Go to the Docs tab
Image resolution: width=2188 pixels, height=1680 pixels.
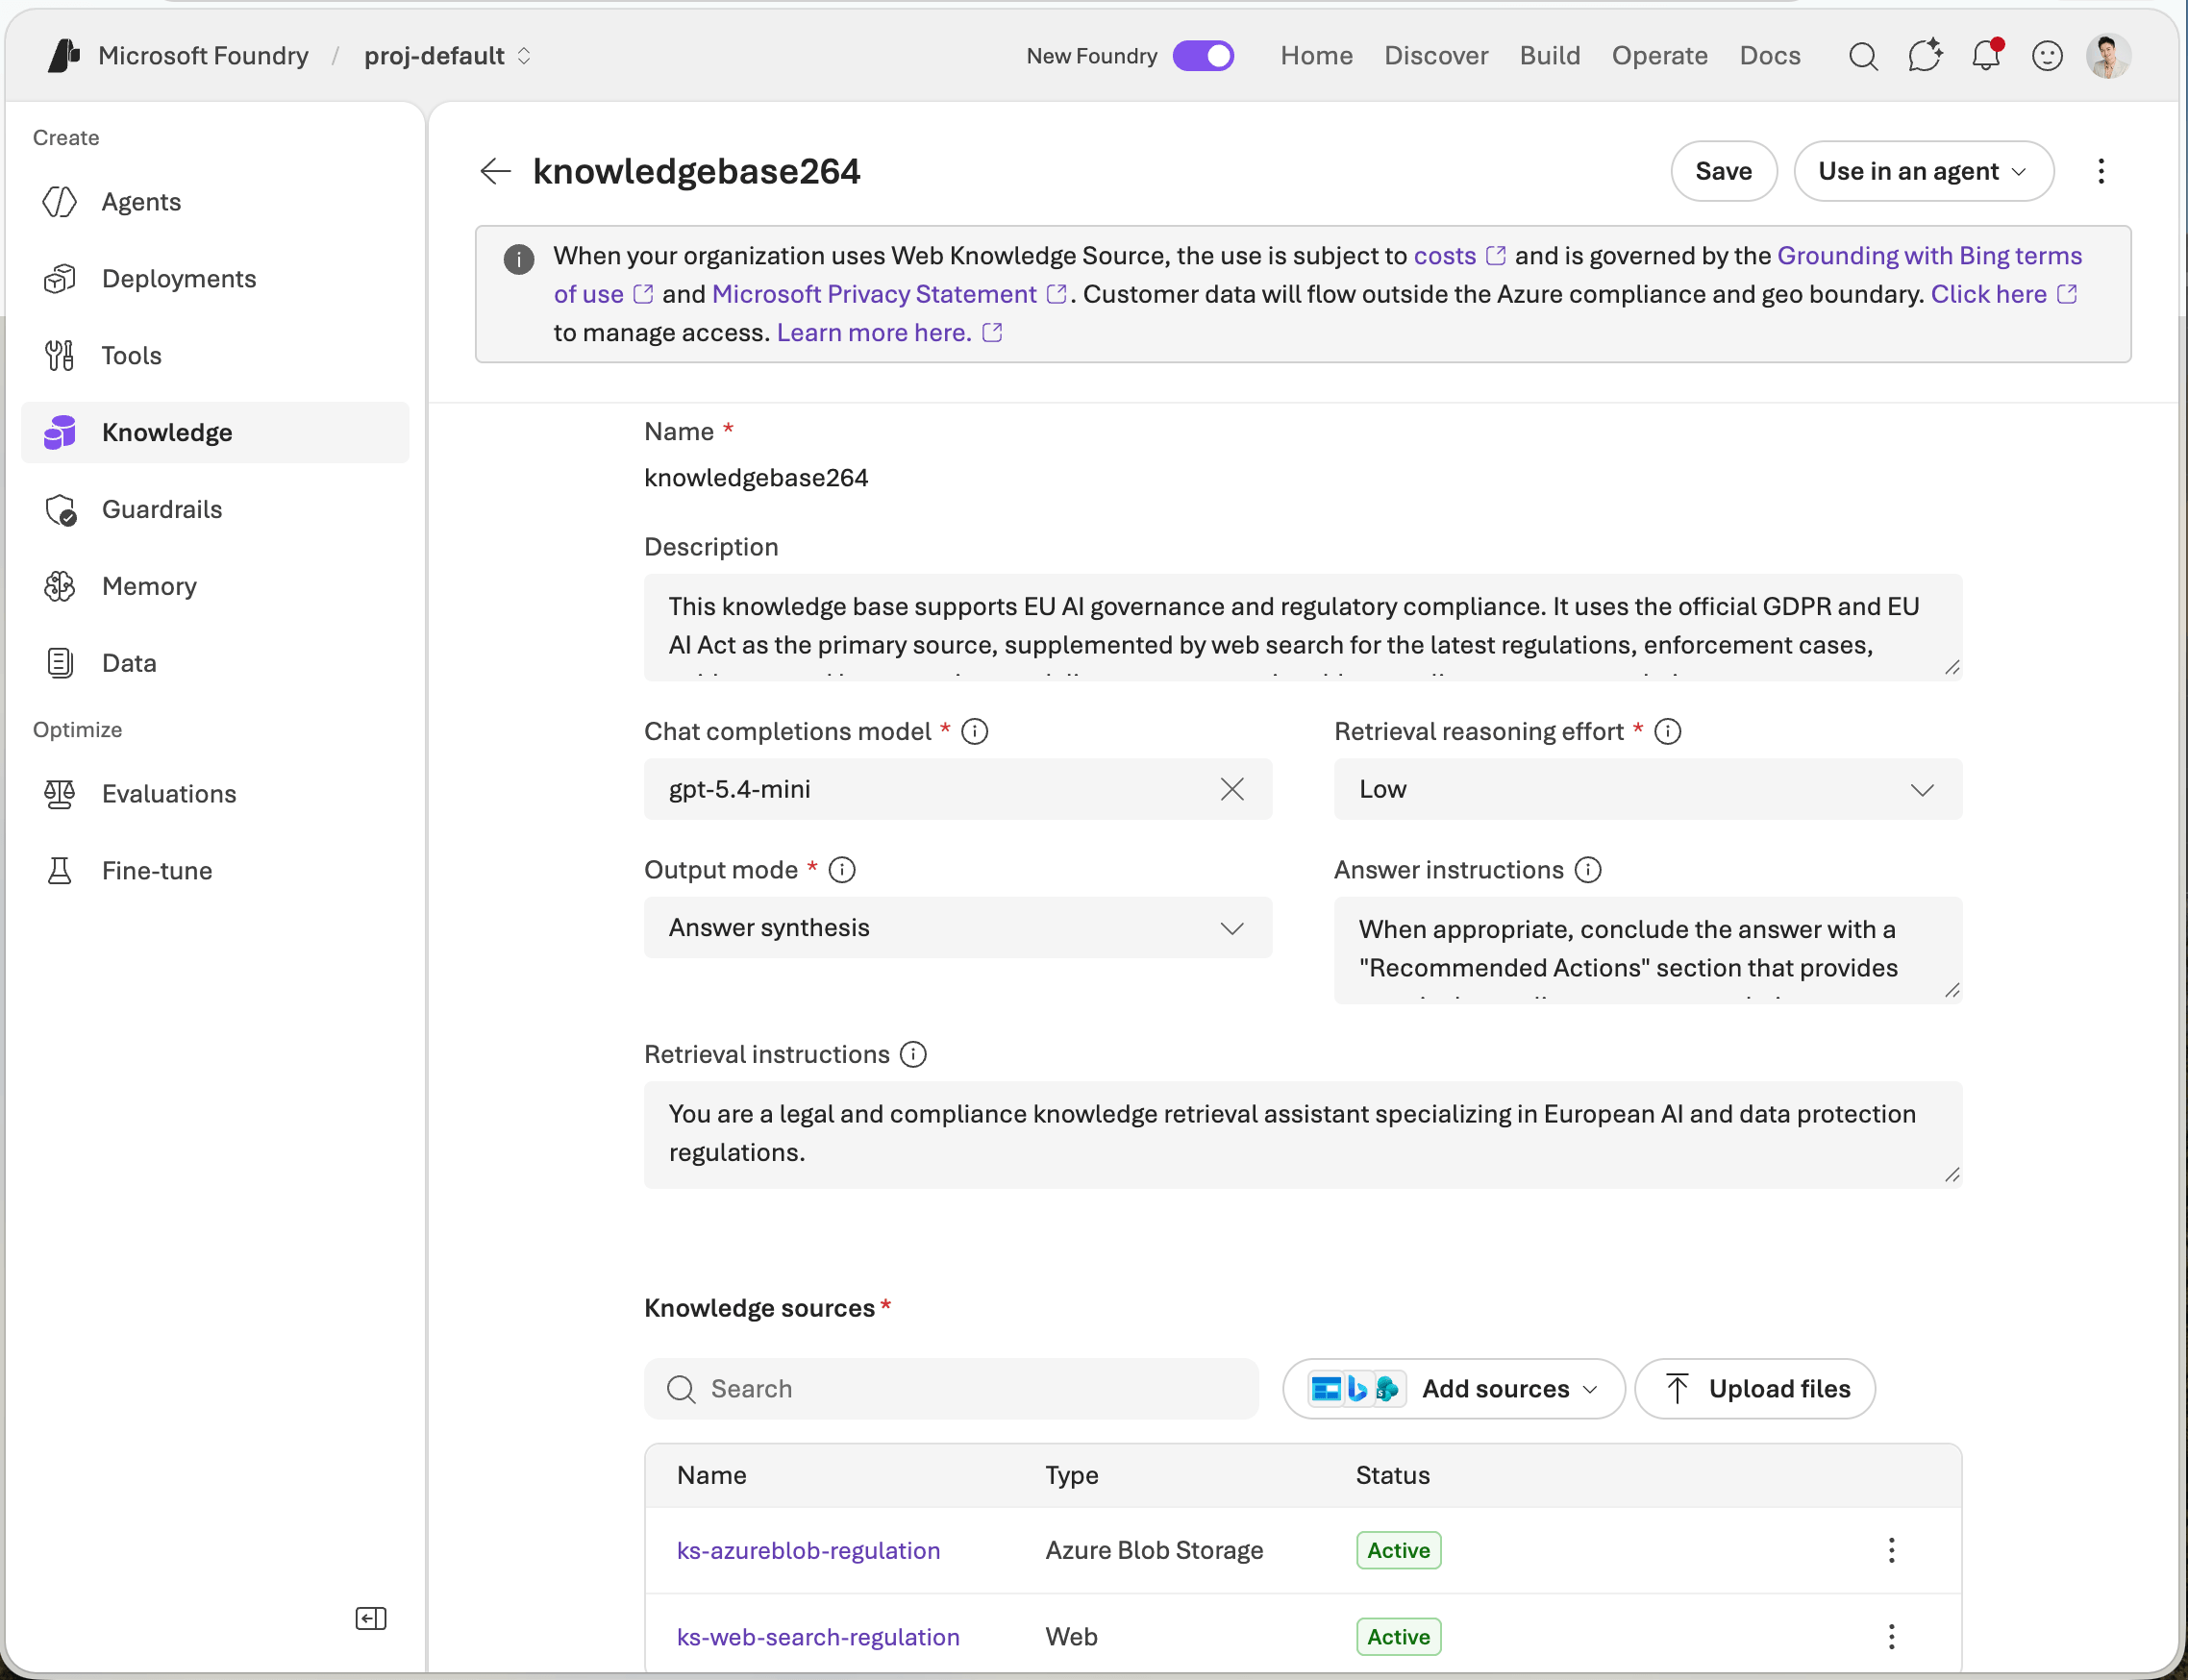pos(1770,56)
